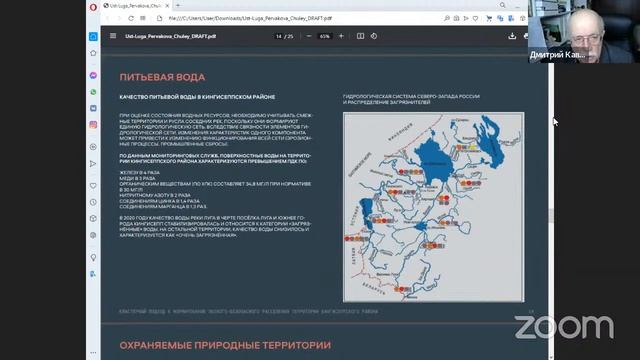The image size is (640, 360).
Task: Open history clock icon in sidebar
Action: tap(93, 202)
